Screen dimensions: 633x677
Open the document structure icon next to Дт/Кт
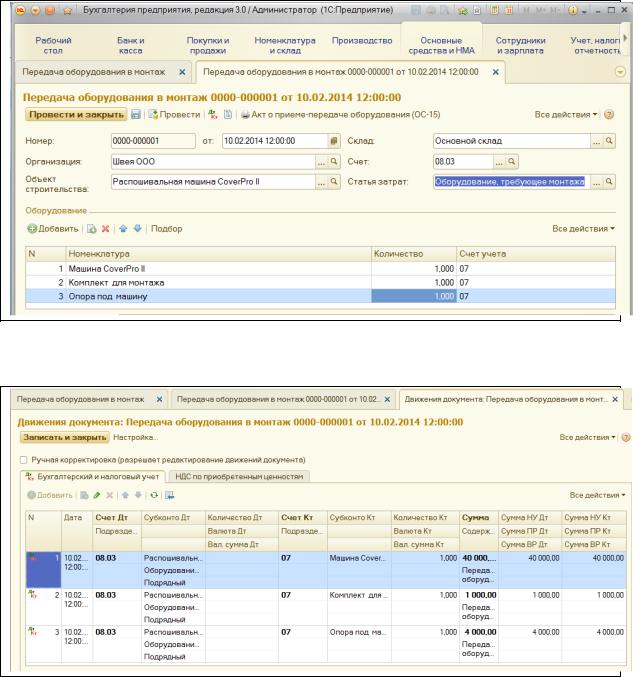[x=228, y=114]
